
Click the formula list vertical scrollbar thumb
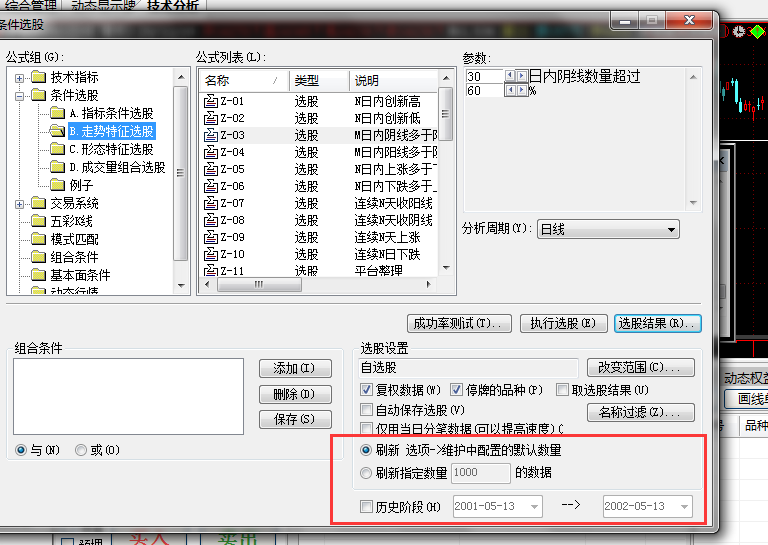tap(445, 114)
